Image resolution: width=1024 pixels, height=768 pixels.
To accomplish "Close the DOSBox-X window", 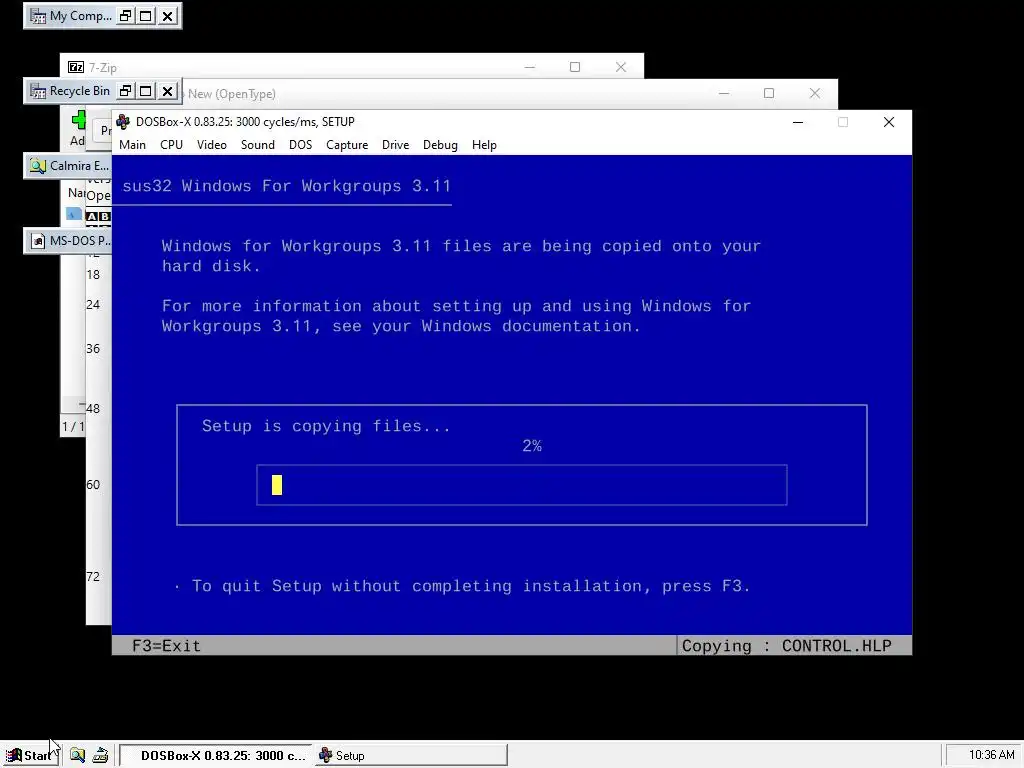I will pos(888,122).
